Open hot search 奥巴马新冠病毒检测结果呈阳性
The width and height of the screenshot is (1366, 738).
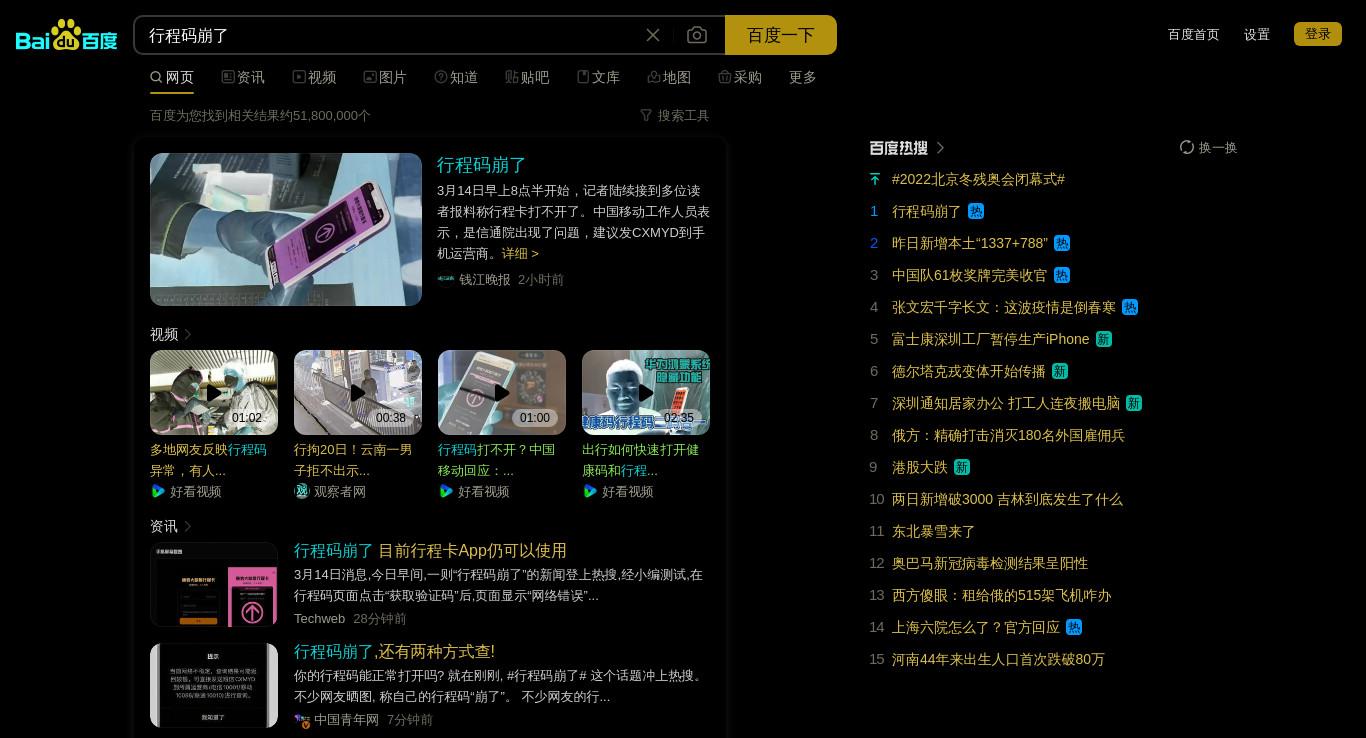990,563
